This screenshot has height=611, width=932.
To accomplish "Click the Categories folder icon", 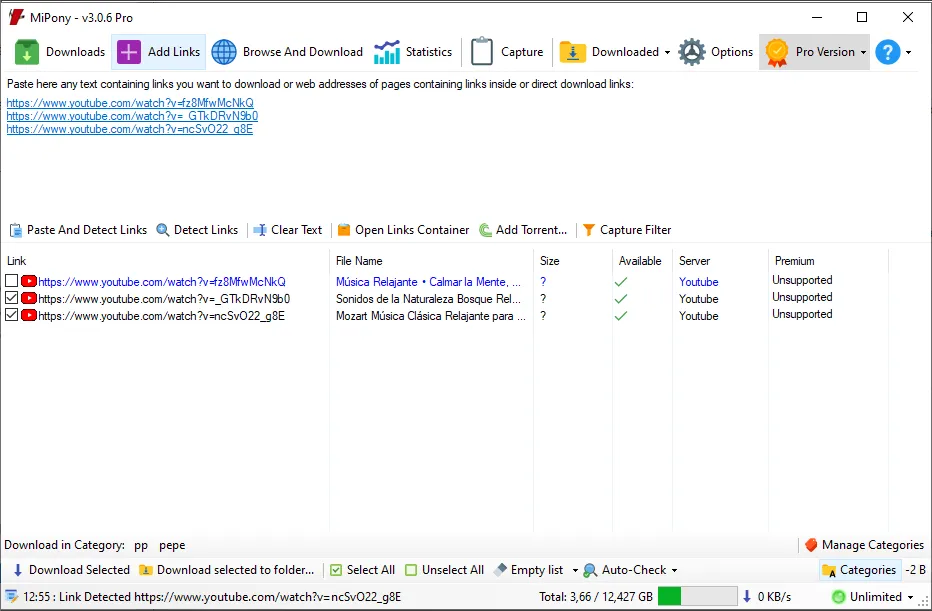I will [829, 571].
